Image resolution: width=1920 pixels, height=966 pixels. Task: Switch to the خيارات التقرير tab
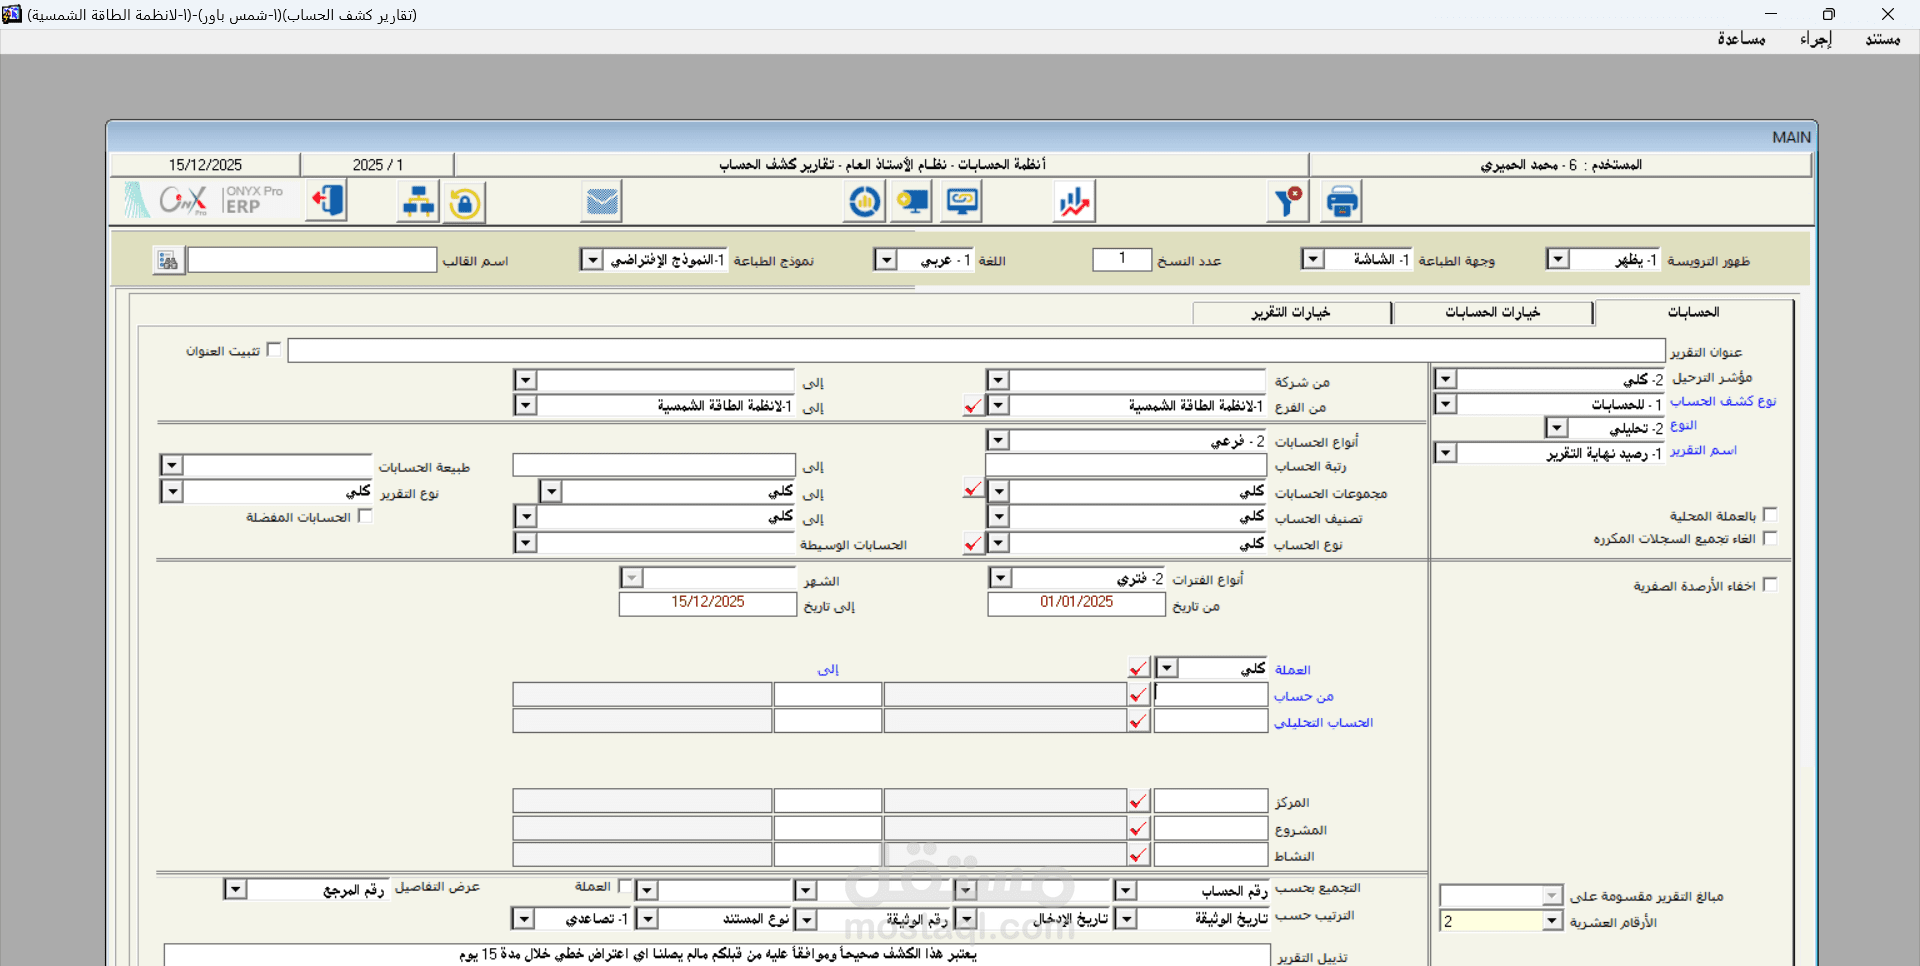click(x=1291, y=313)
